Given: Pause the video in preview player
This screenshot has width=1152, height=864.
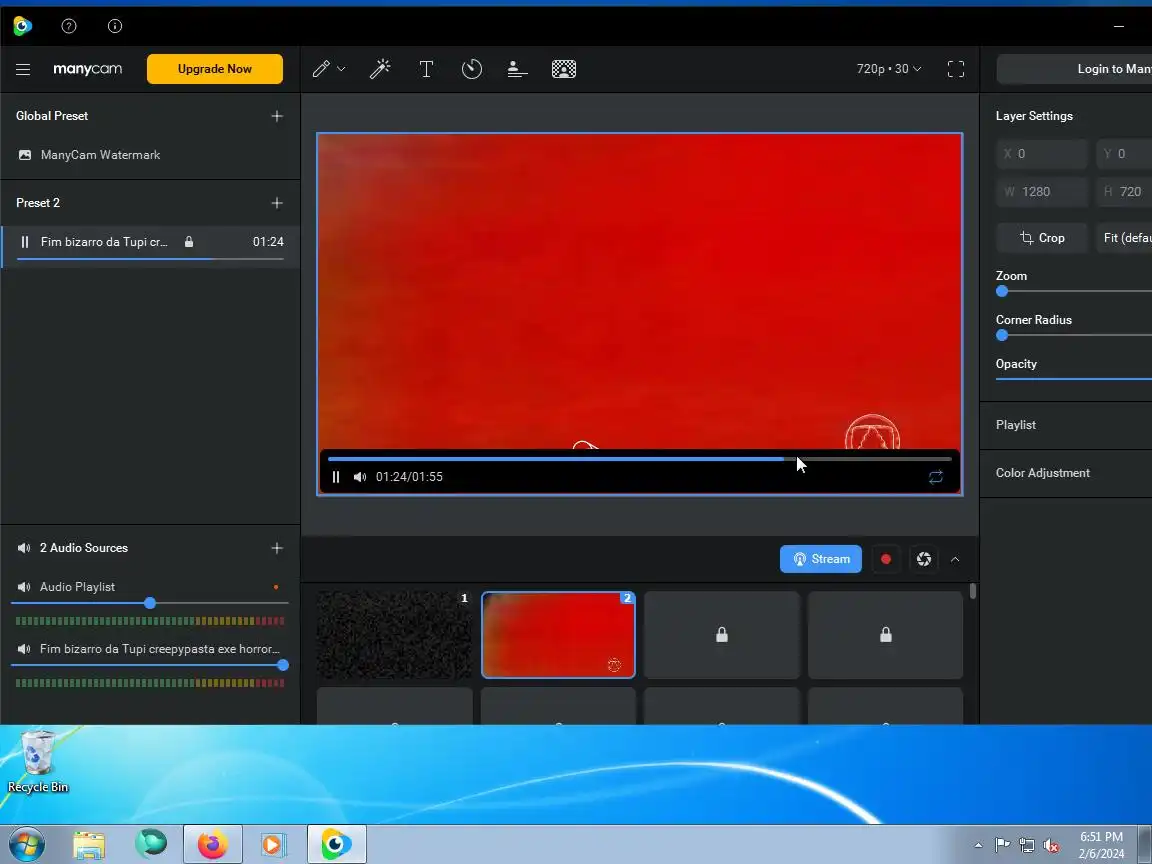Looking at the screenshot, I should [x=336, y=477].
